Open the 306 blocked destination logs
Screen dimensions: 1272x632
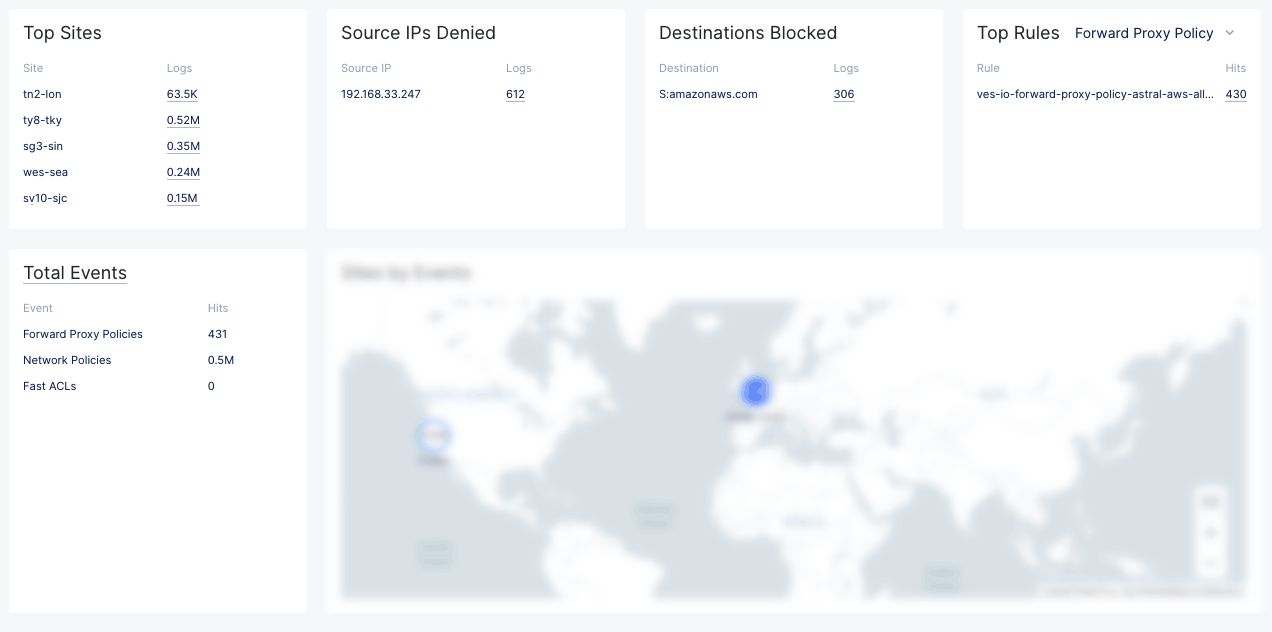843,94
